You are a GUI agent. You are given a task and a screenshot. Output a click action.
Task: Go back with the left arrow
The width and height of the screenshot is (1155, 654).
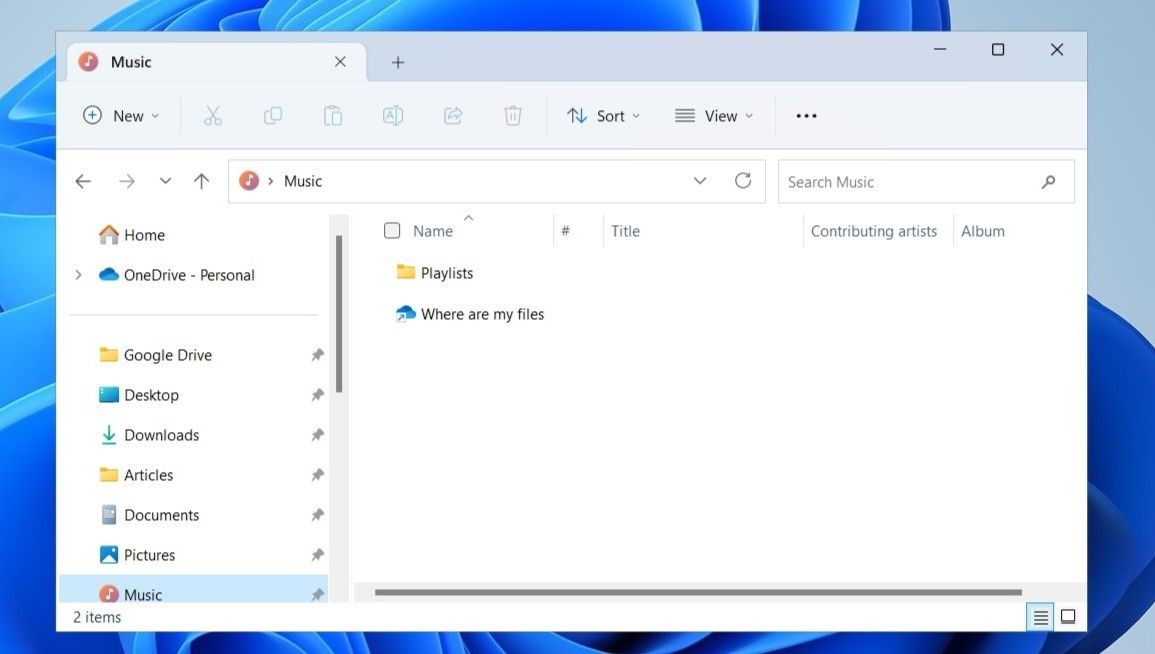(83, 181)
